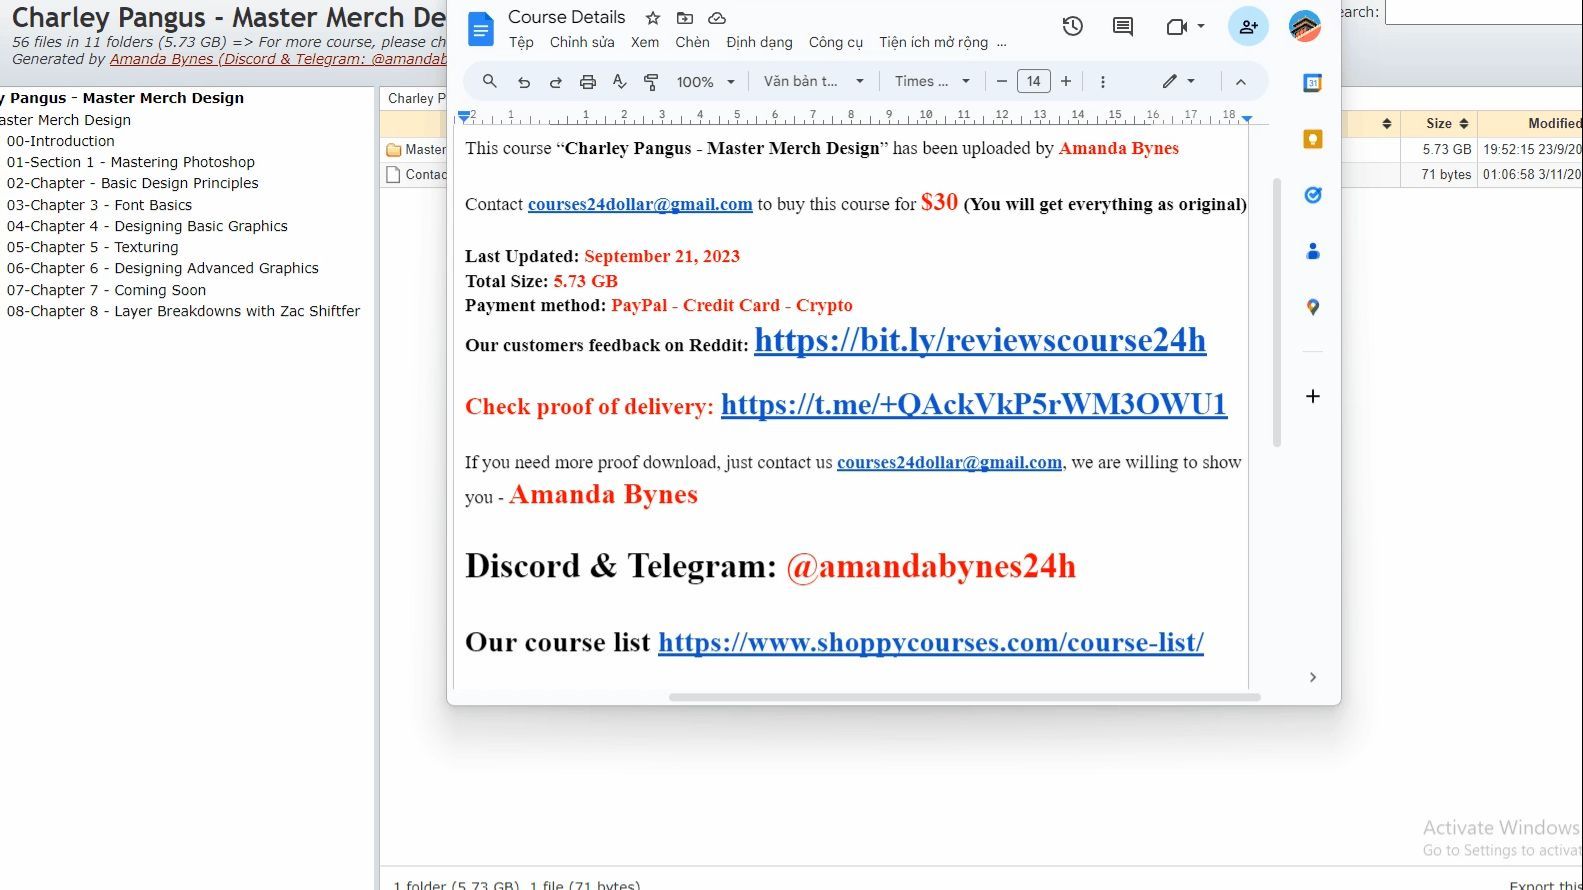Start a video call from camera icon
1583x890 pixels.
pyautogui.click(x=1177, y=27)
